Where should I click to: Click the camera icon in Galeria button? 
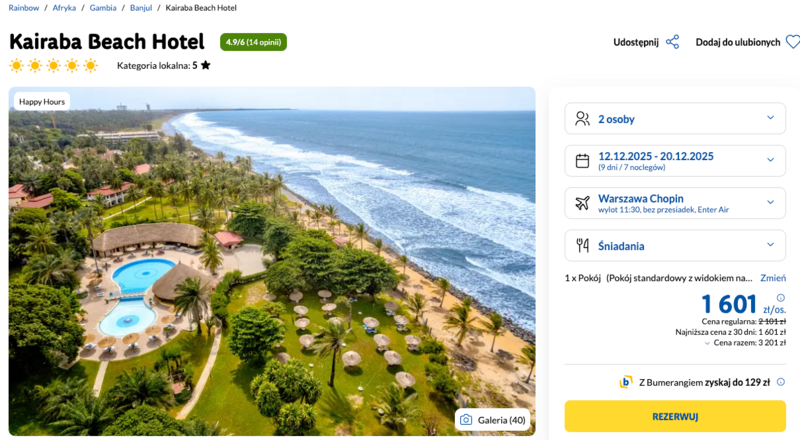[x=465, y=420]
